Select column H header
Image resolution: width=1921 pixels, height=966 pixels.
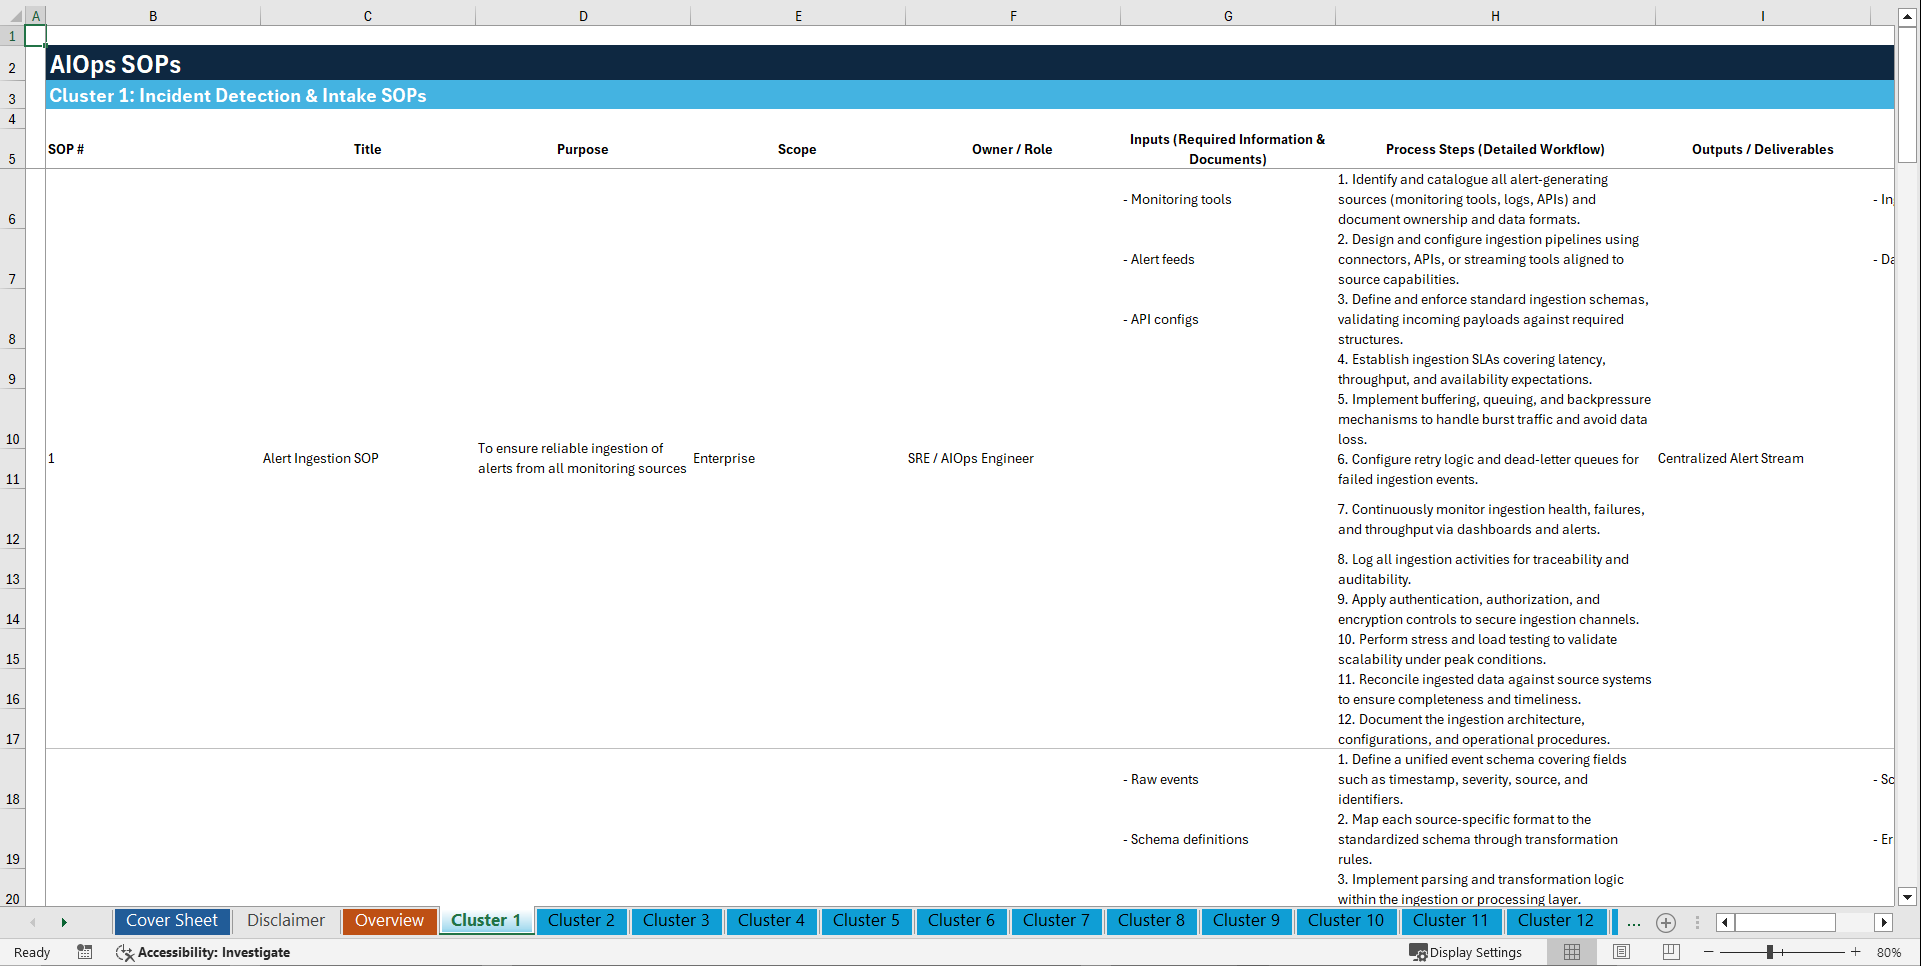(x=1494, y=15)
